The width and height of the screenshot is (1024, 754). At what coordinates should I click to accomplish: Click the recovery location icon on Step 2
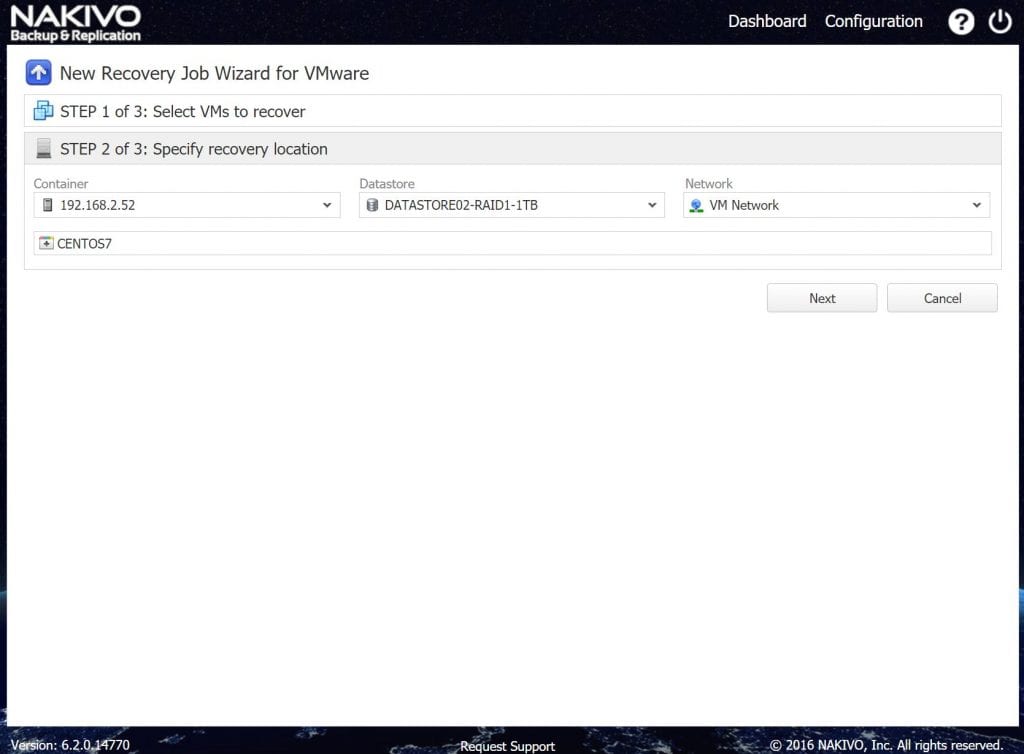(43, 148)
